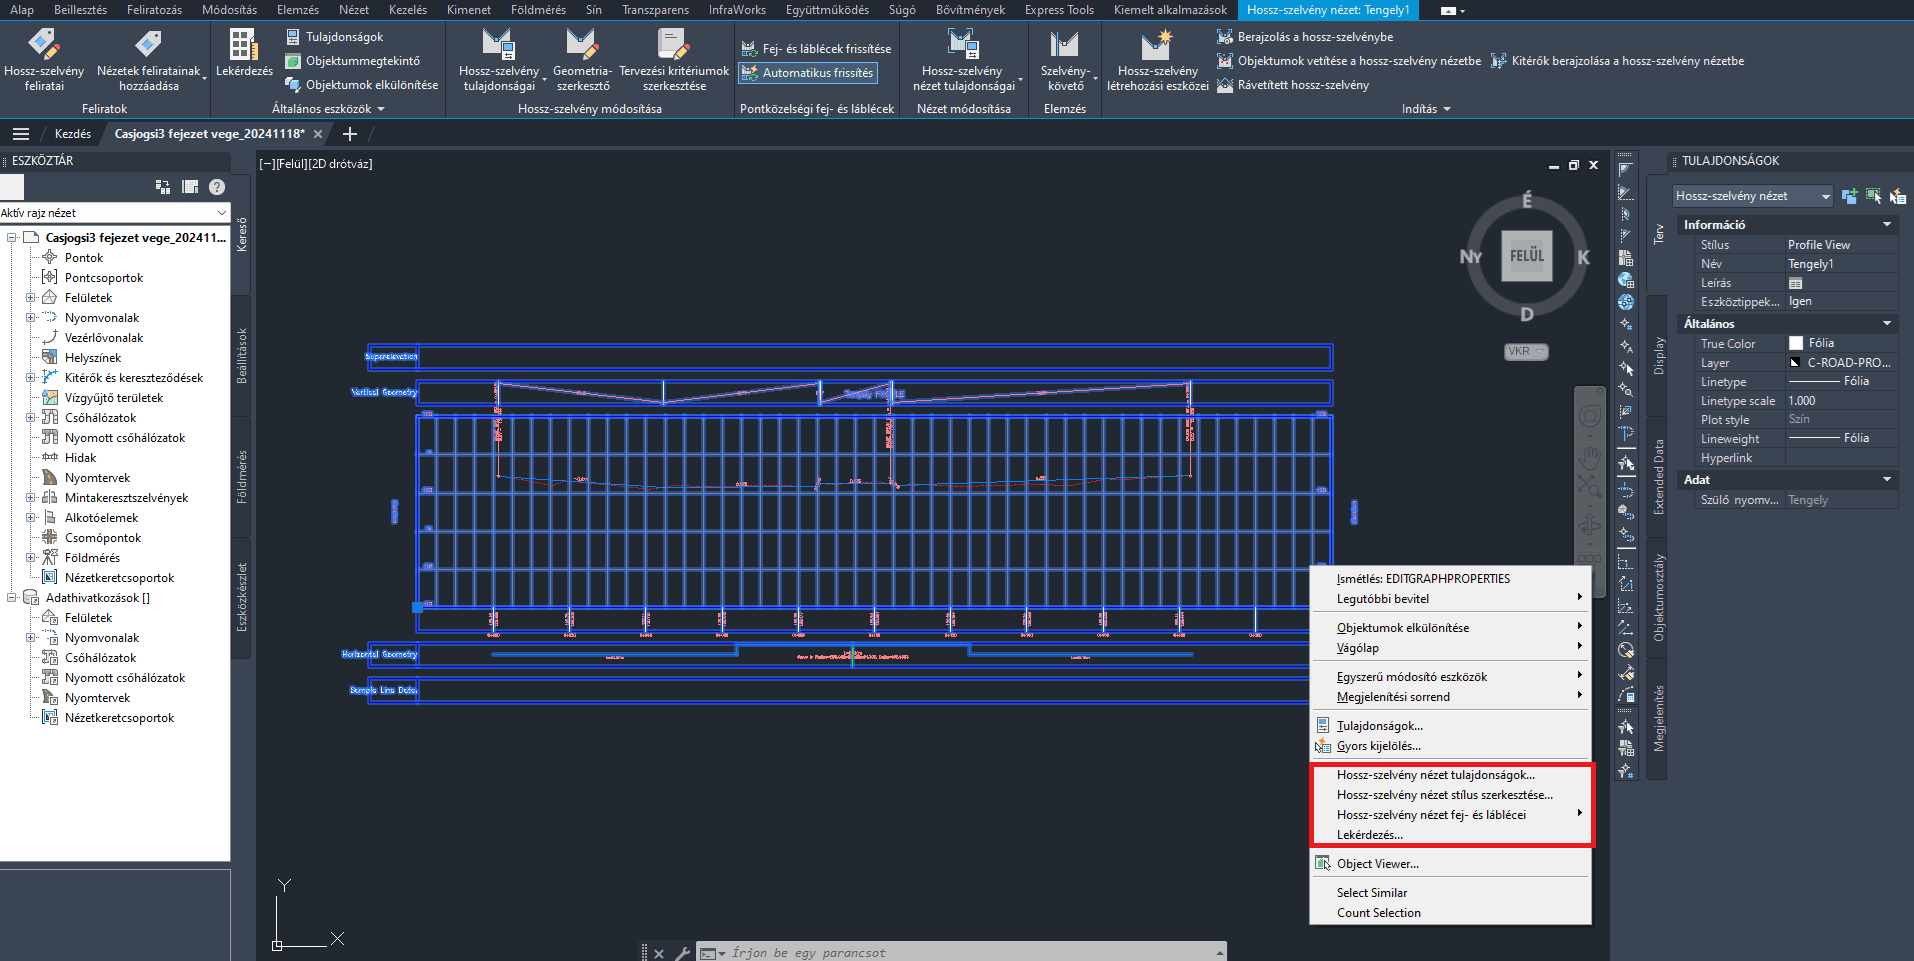The width and height of the screenshot is (1914, 961).
Task: Expand the Csőhálózatok tree node
Action: (x=30, y=418)
